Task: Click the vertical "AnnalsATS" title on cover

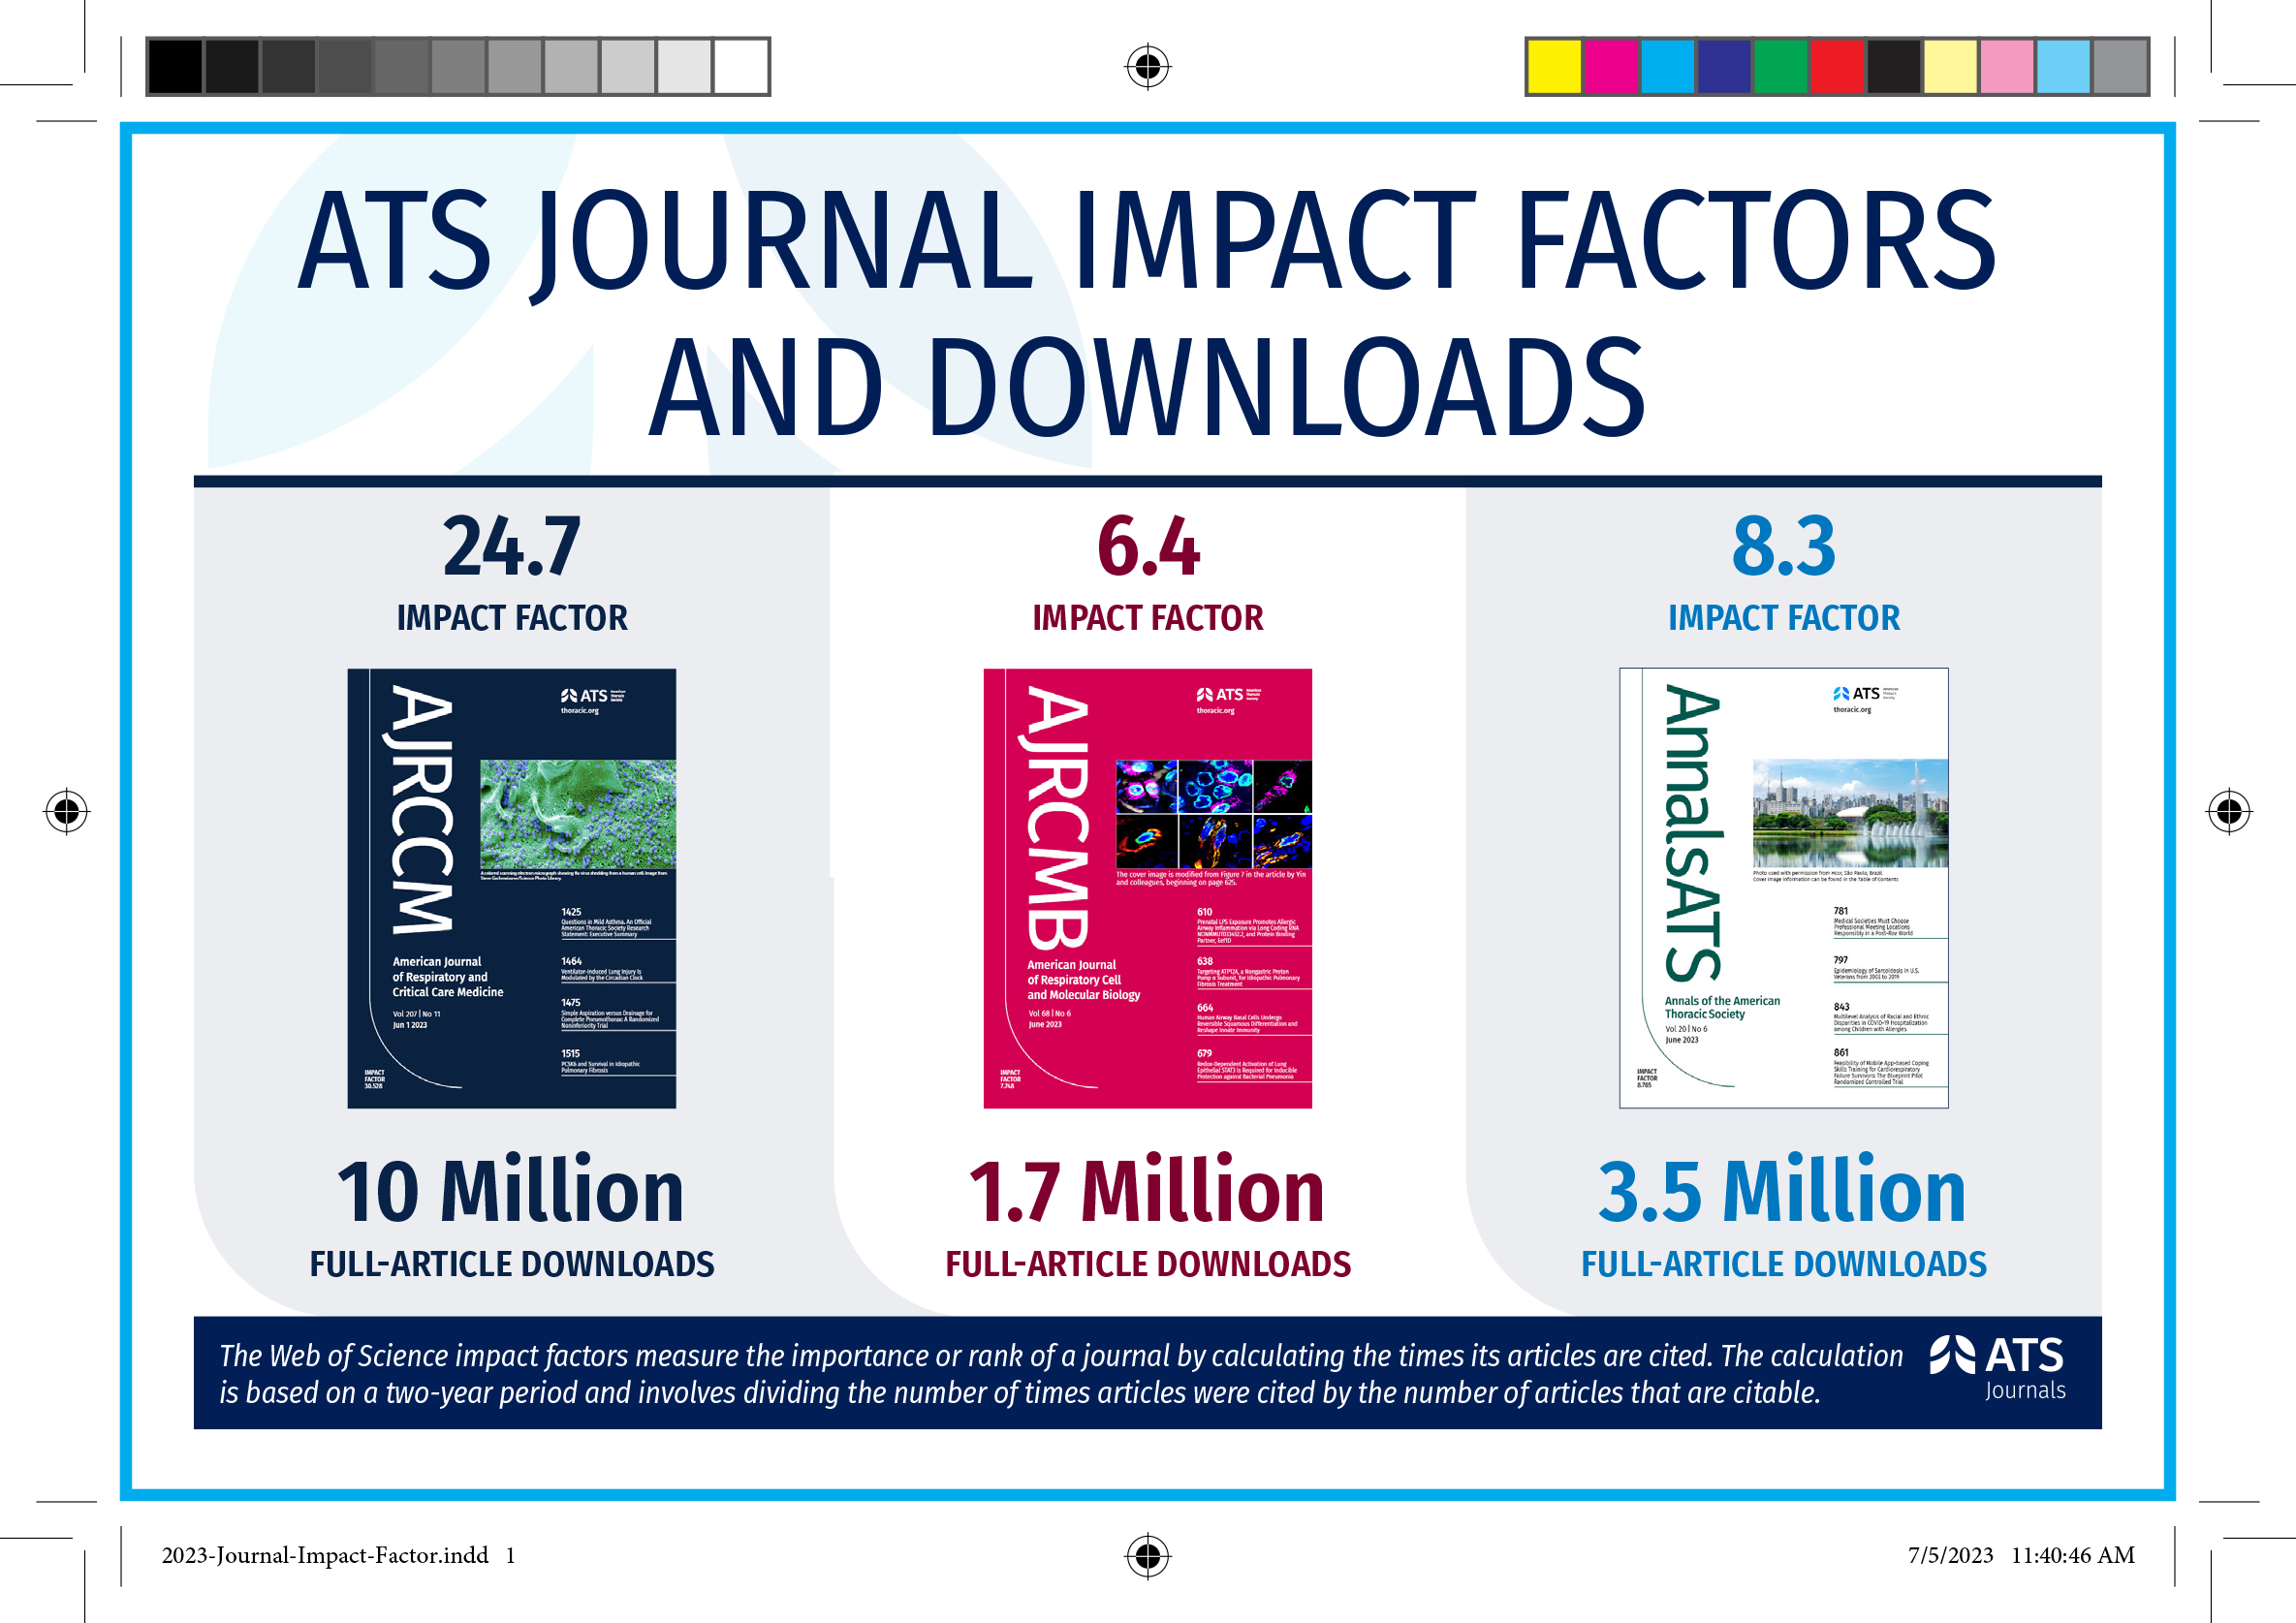Action: tap(1693, 832)
